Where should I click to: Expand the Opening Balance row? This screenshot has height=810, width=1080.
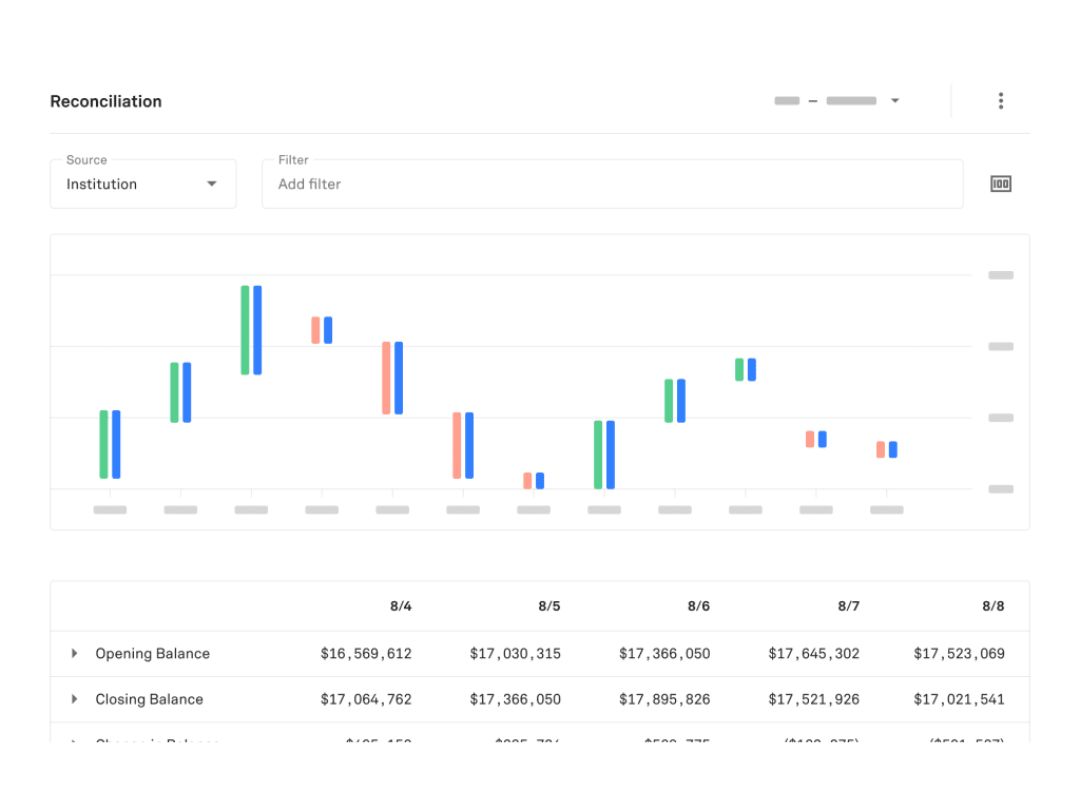tap(74, 653)
